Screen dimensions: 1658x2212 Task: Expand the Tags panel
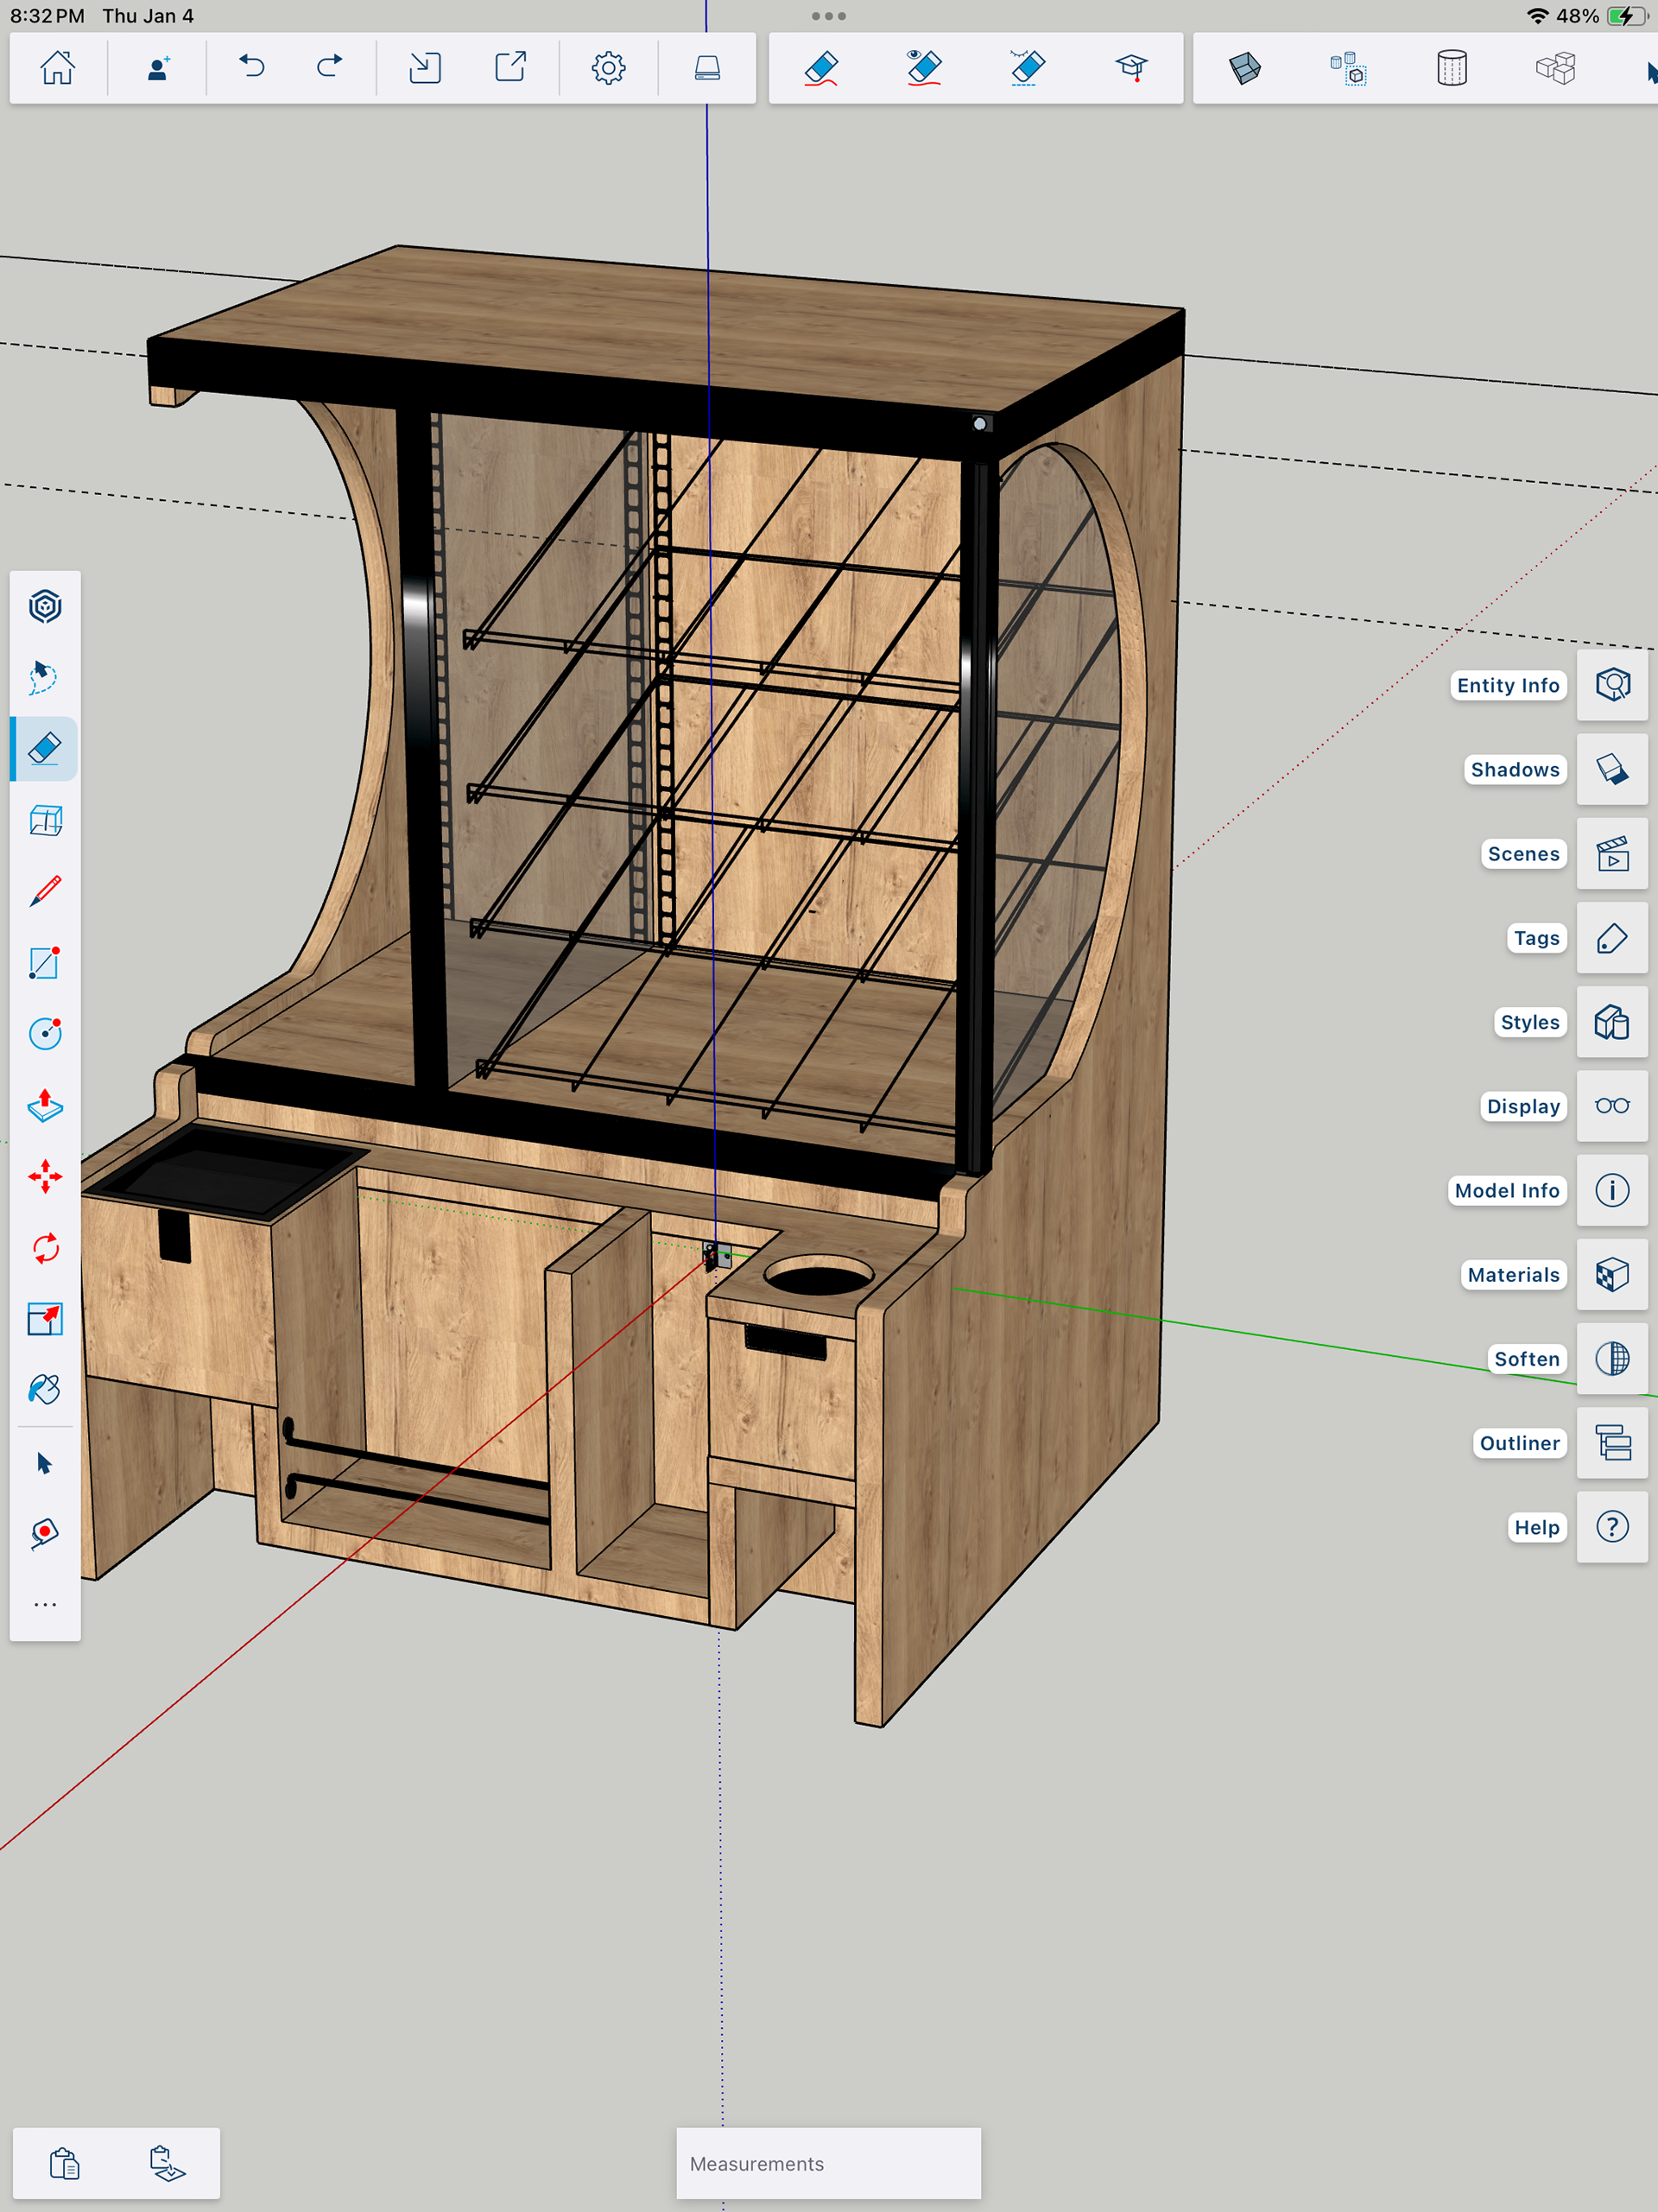click(x=1612, y=938)
